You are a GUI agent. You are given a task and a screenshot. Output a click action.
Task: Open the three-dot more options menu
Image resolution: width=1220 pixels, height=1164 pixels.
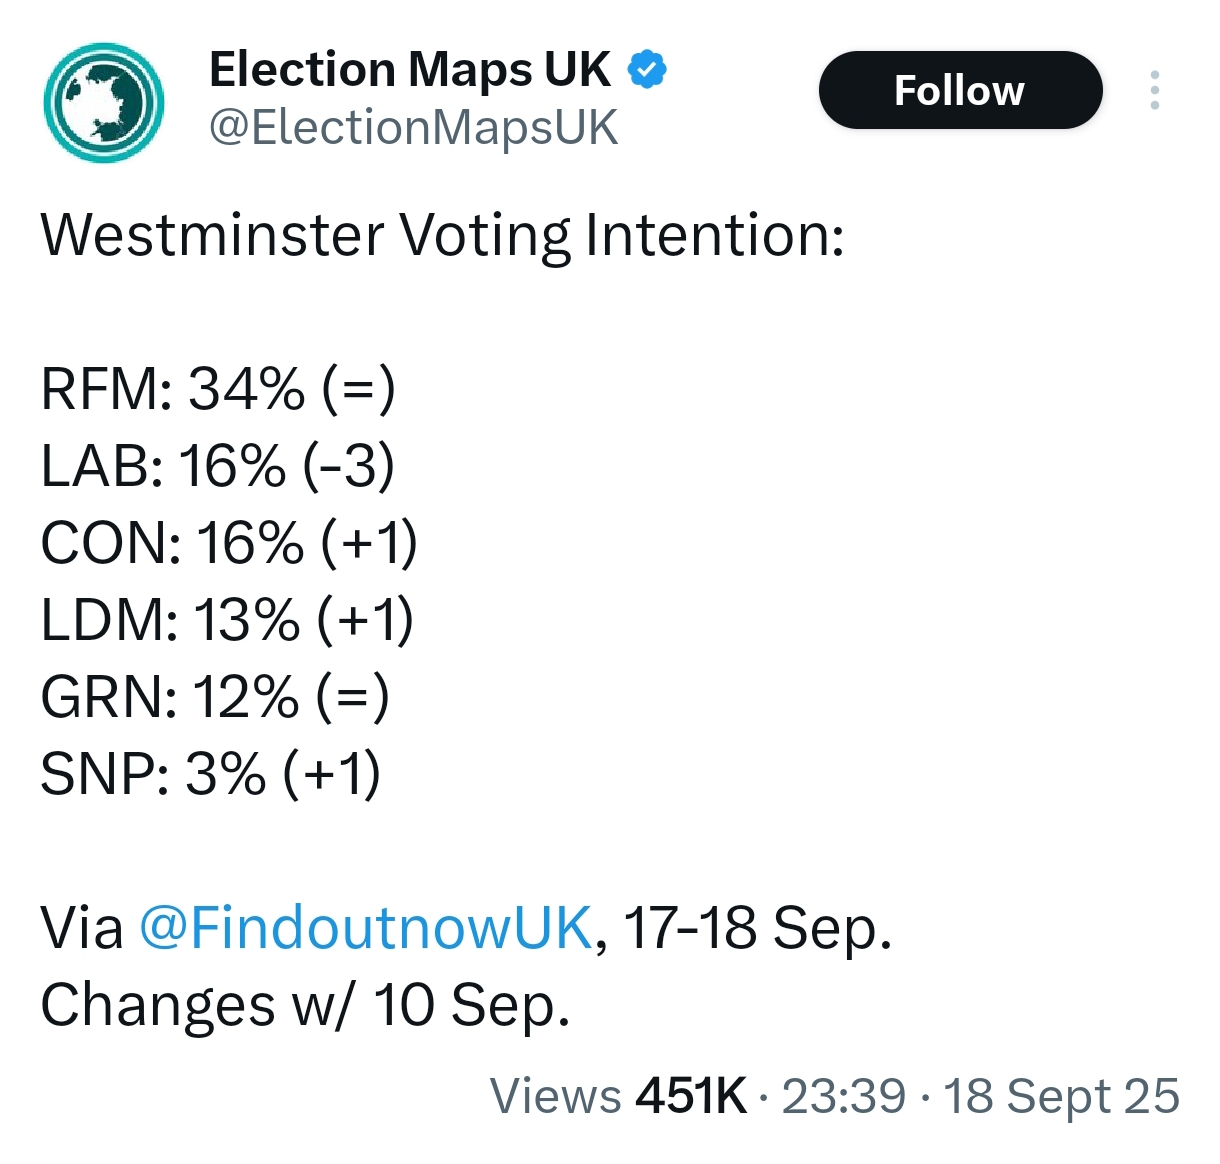coord(1155,90)
